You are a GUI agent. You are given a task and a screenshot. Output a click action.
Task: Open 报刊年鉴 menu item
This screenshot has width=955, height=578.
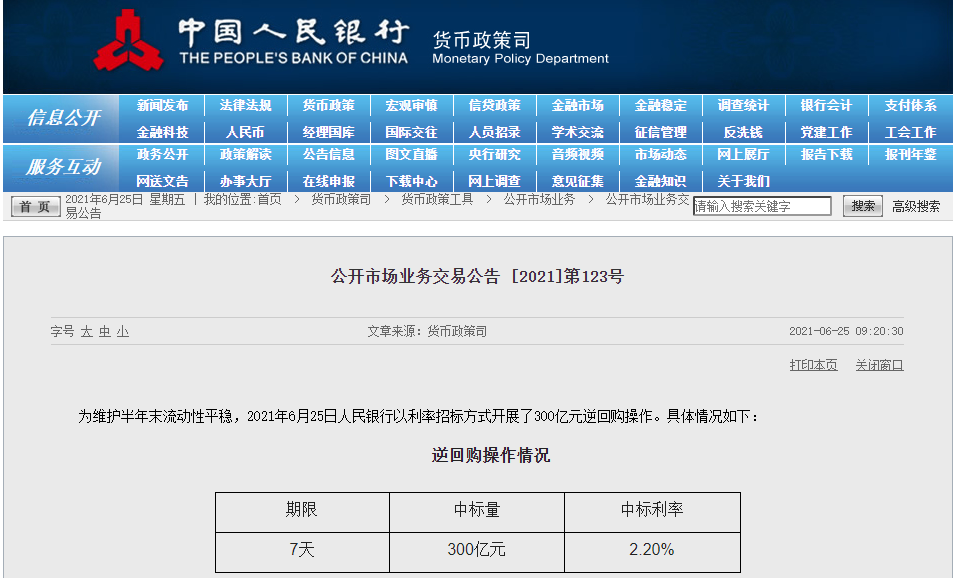click(x=911, y=155)
